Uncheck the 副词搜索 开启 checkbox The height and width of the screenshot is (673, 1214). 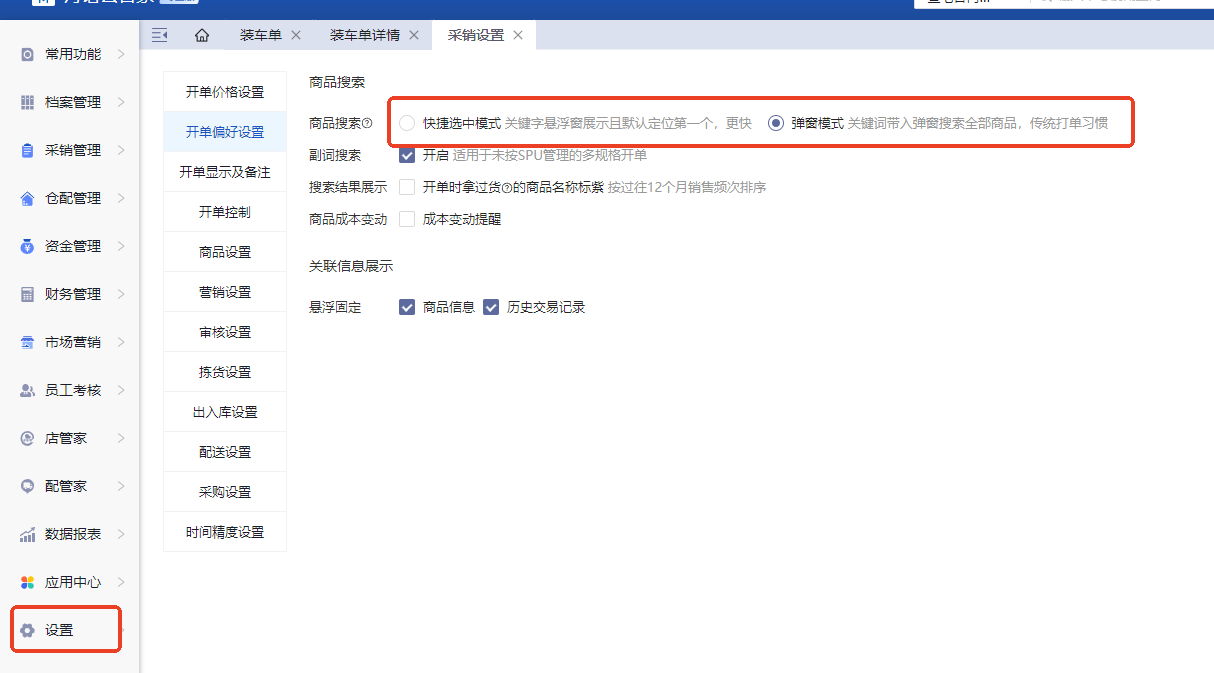[407, 155]
